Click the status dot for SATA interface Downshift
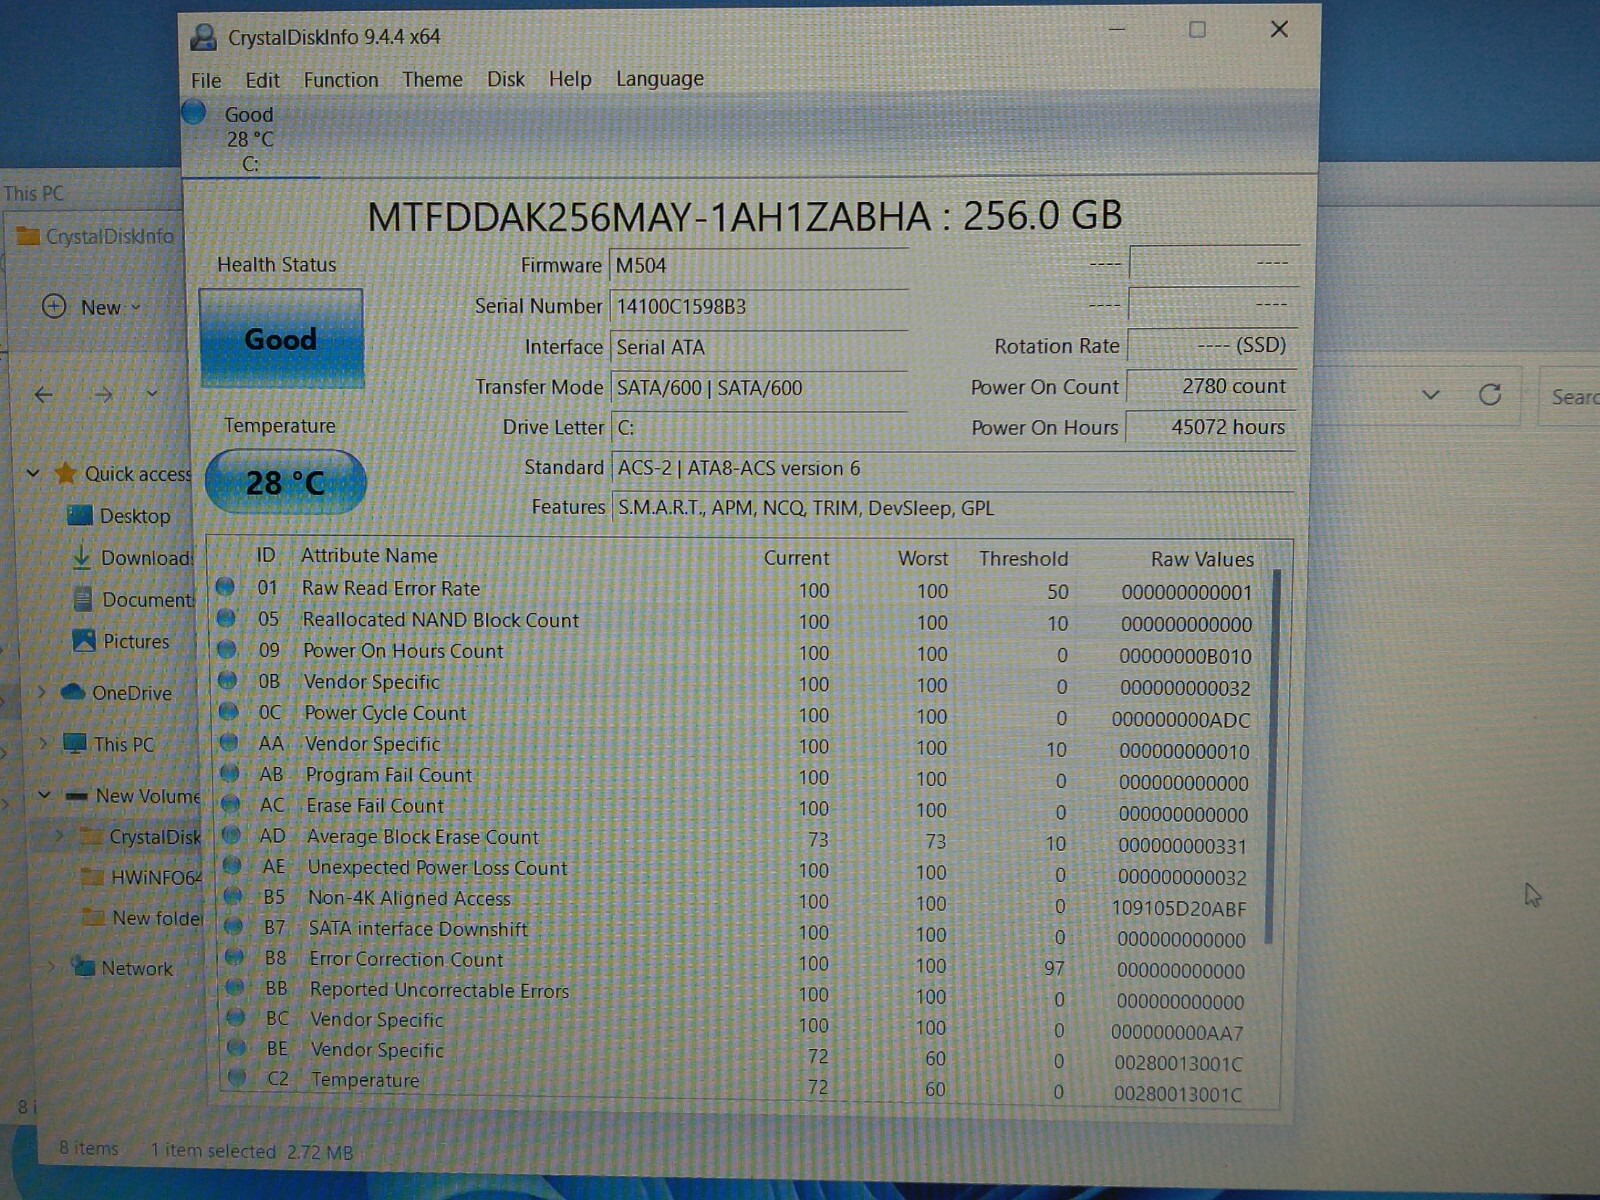Image resolution: width=1600 pixels, height=1200 pixels. (x=233, y=926)
